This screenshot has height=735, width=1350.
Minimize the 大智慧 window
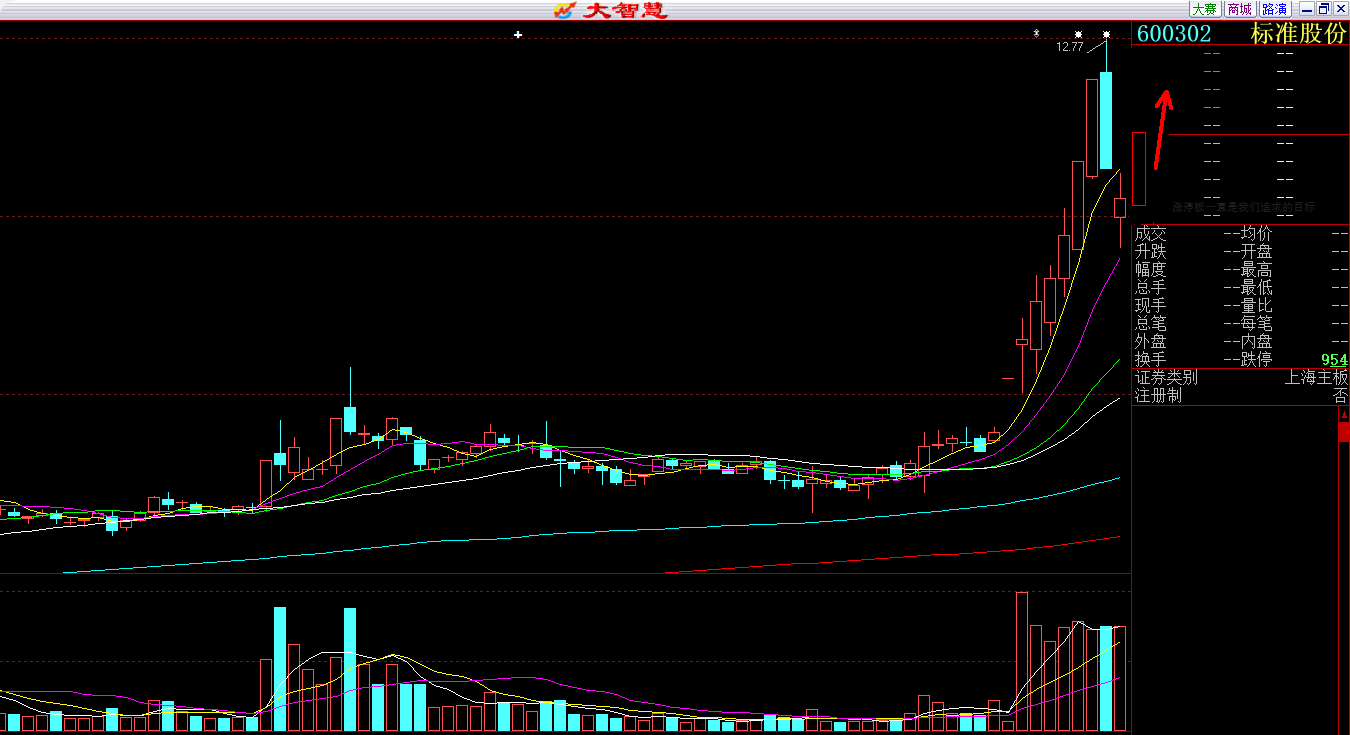point(1307,9)
